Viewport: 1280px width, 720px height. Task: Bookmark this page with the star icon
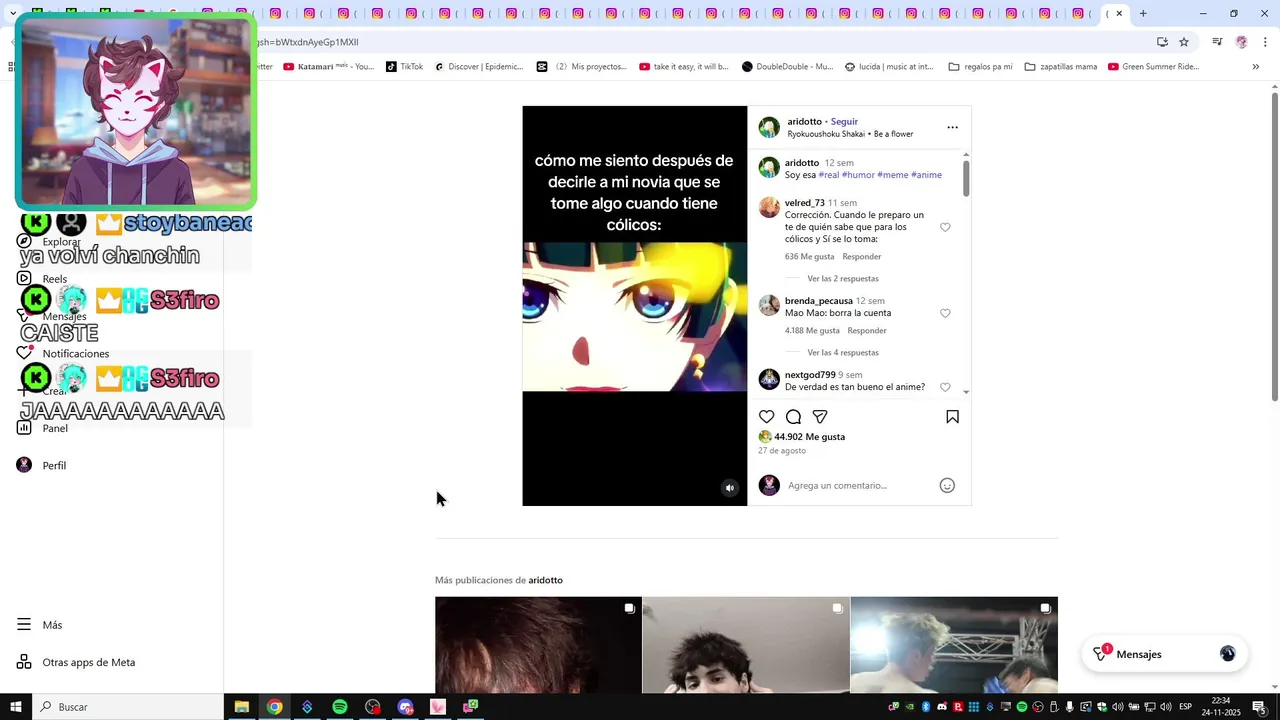[1184, 42]
